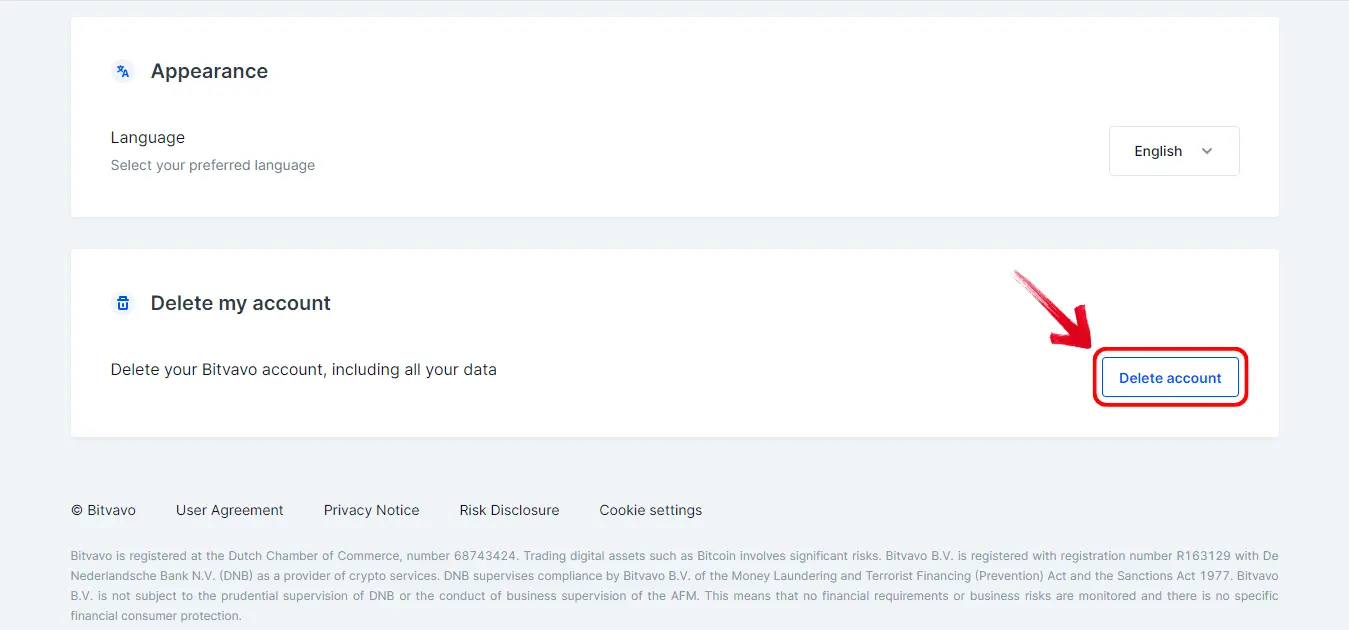Click the Appearance translate icon

tap(123, 71)
